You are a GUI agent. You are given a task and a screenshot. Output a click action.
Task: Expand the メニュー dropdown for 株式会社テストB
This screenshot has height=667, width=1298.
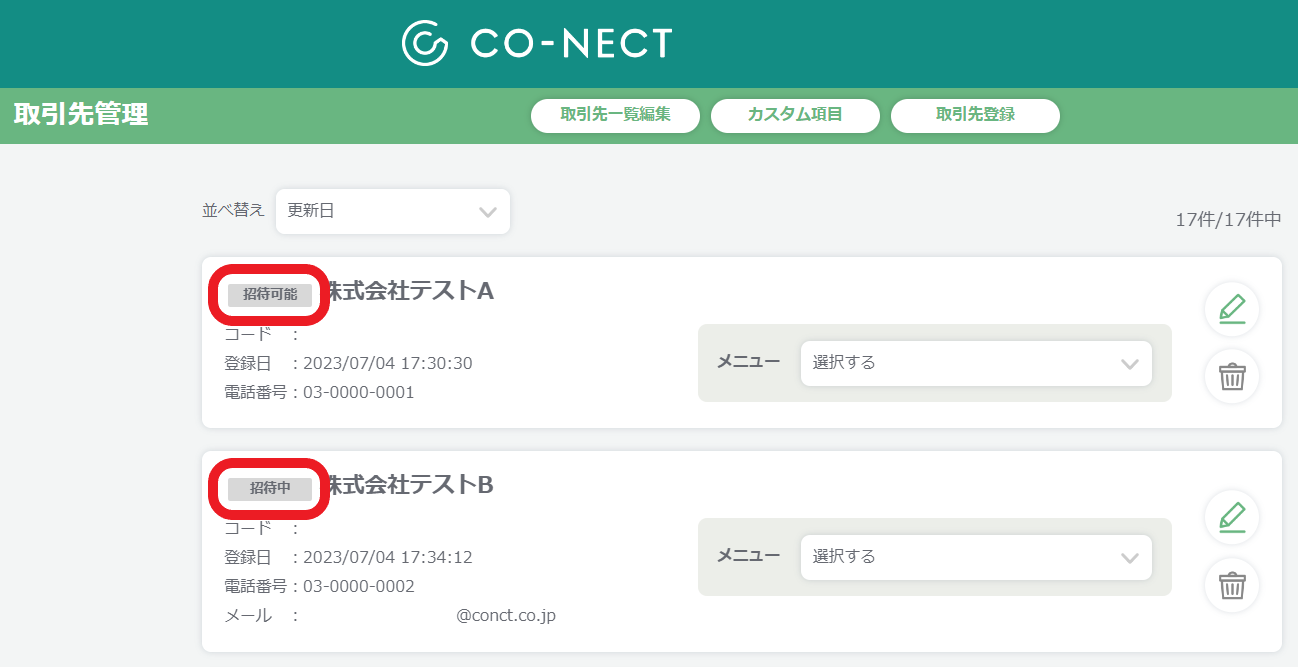(976, 557)
